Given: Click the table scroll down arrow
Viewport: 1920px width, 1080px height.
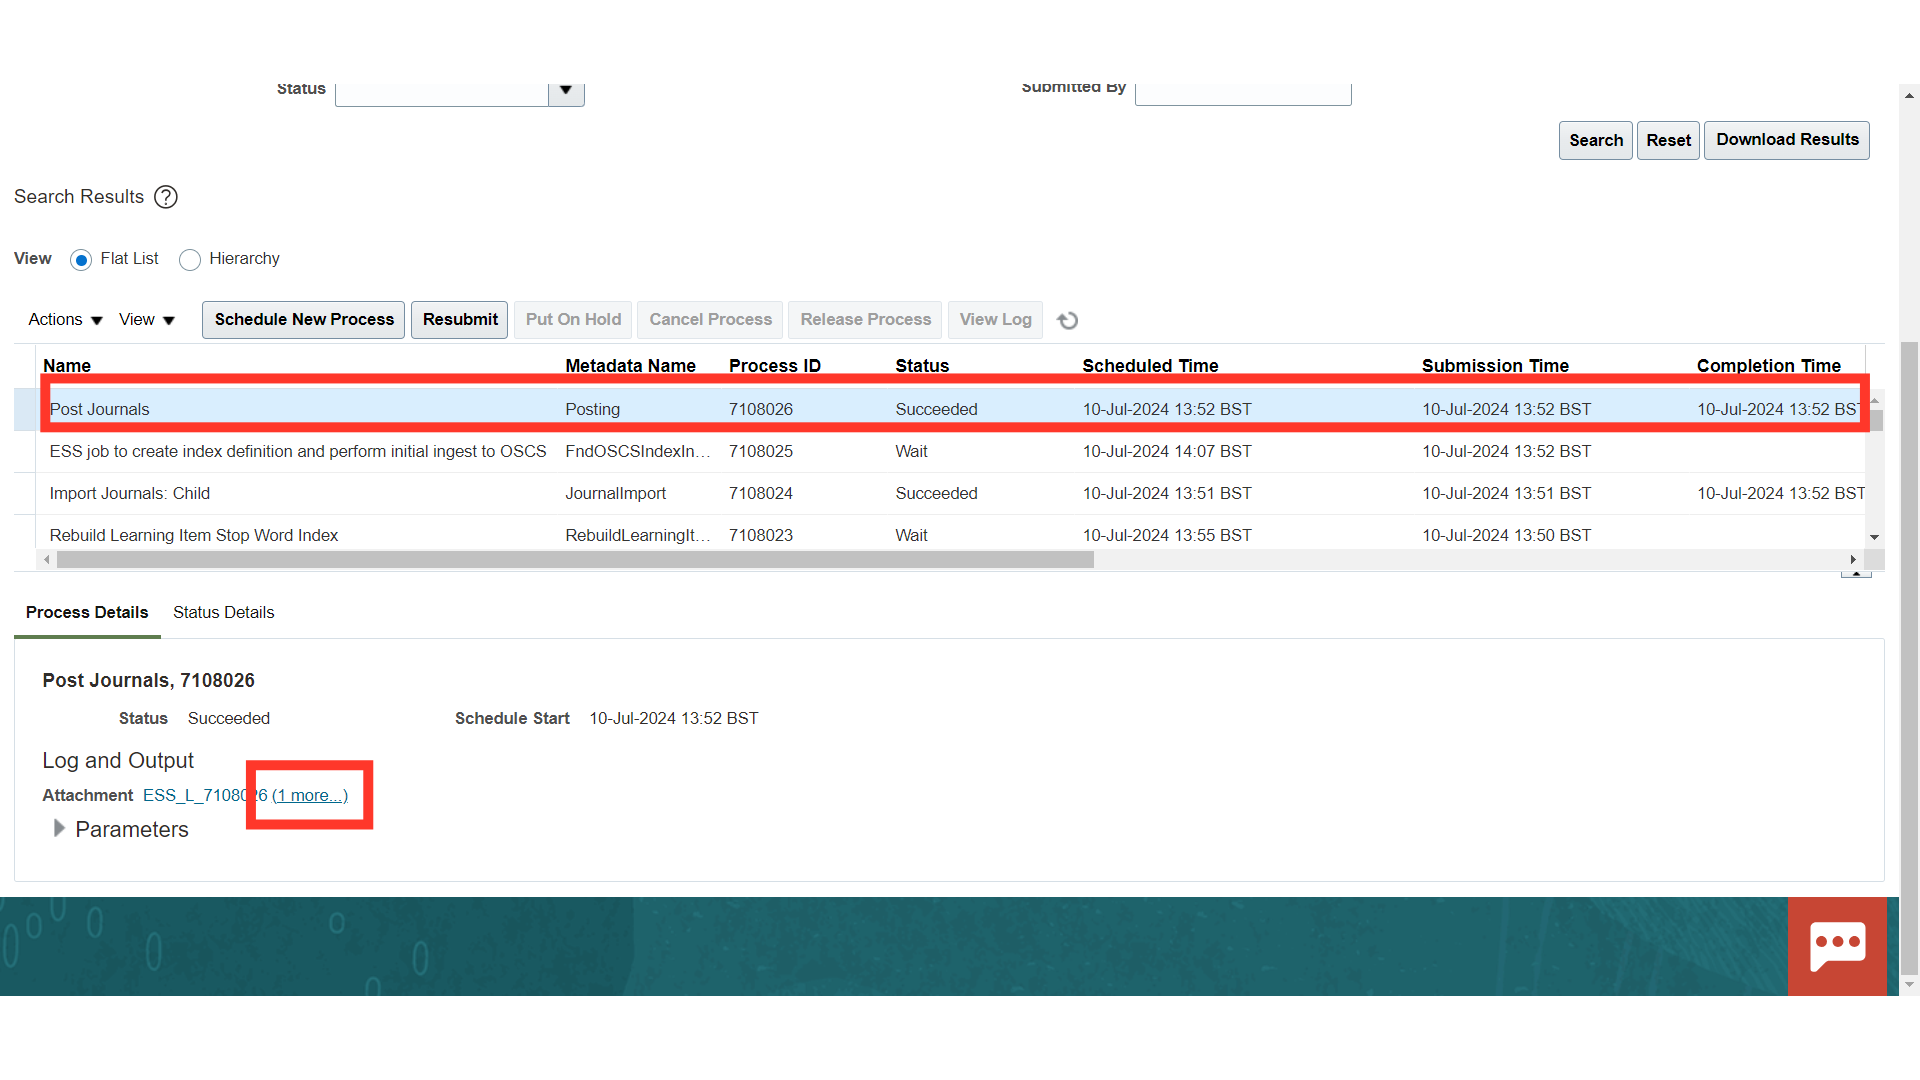Looking at the screenshot, I should tap(1875, 537).
